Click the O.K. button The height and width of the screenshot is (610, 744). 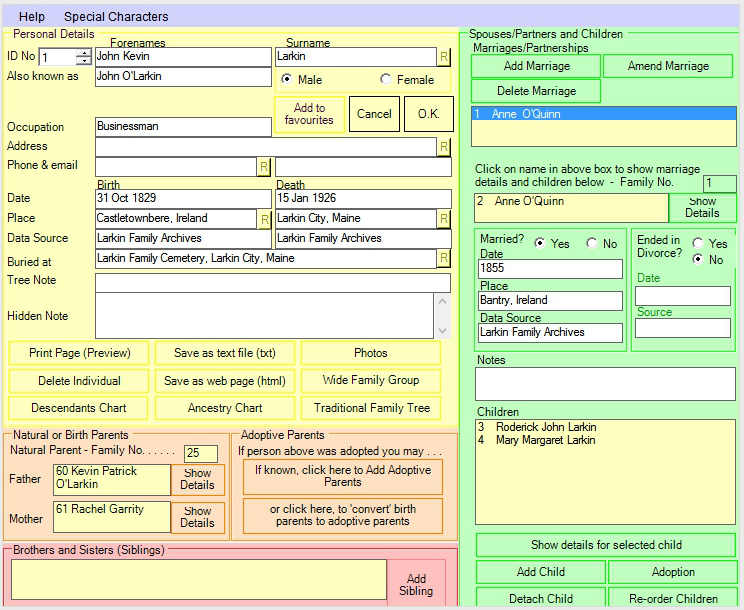coord(428,114)
